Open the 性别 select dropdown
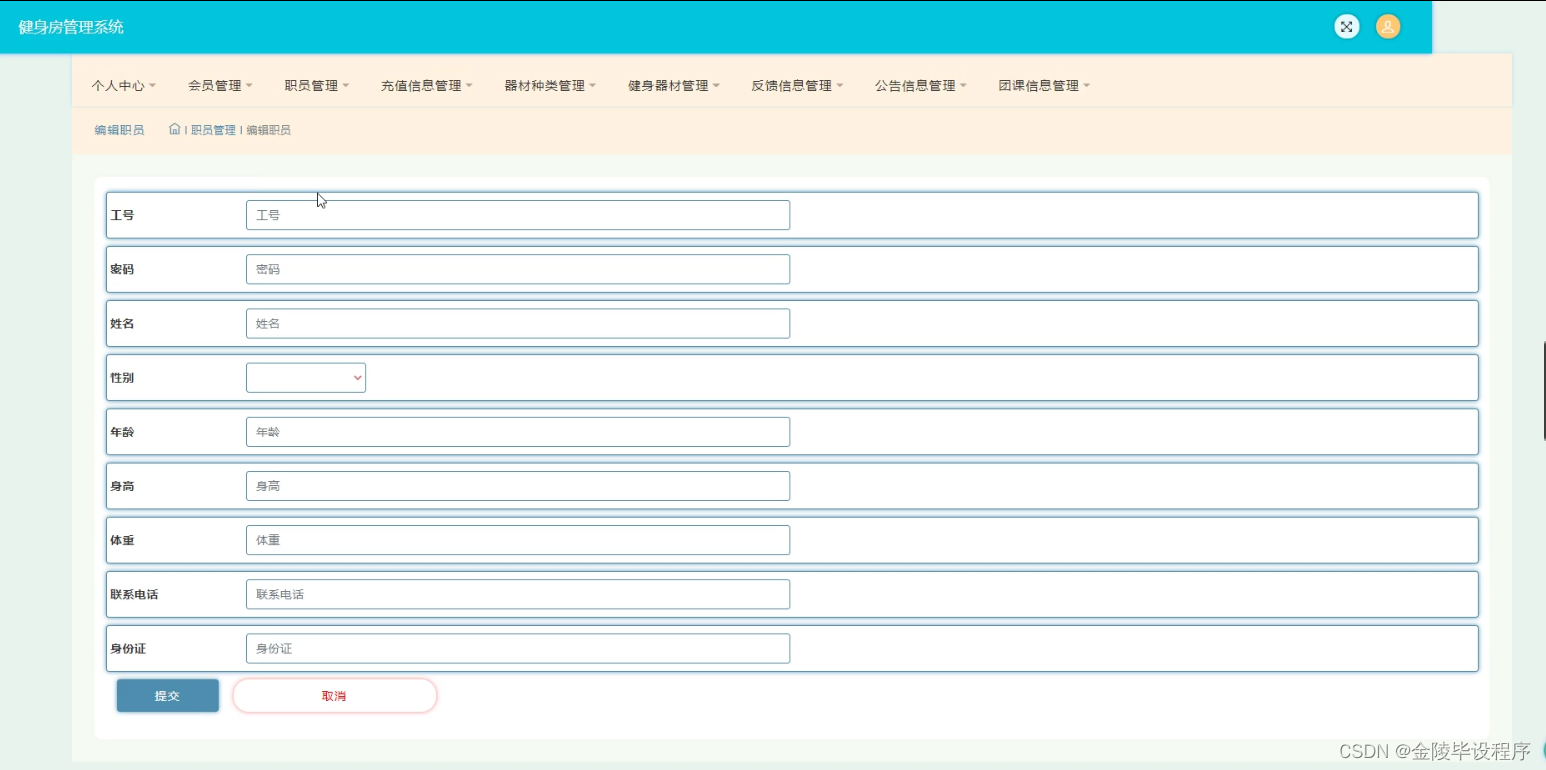 pyautogui.click(x=306, y=378)
